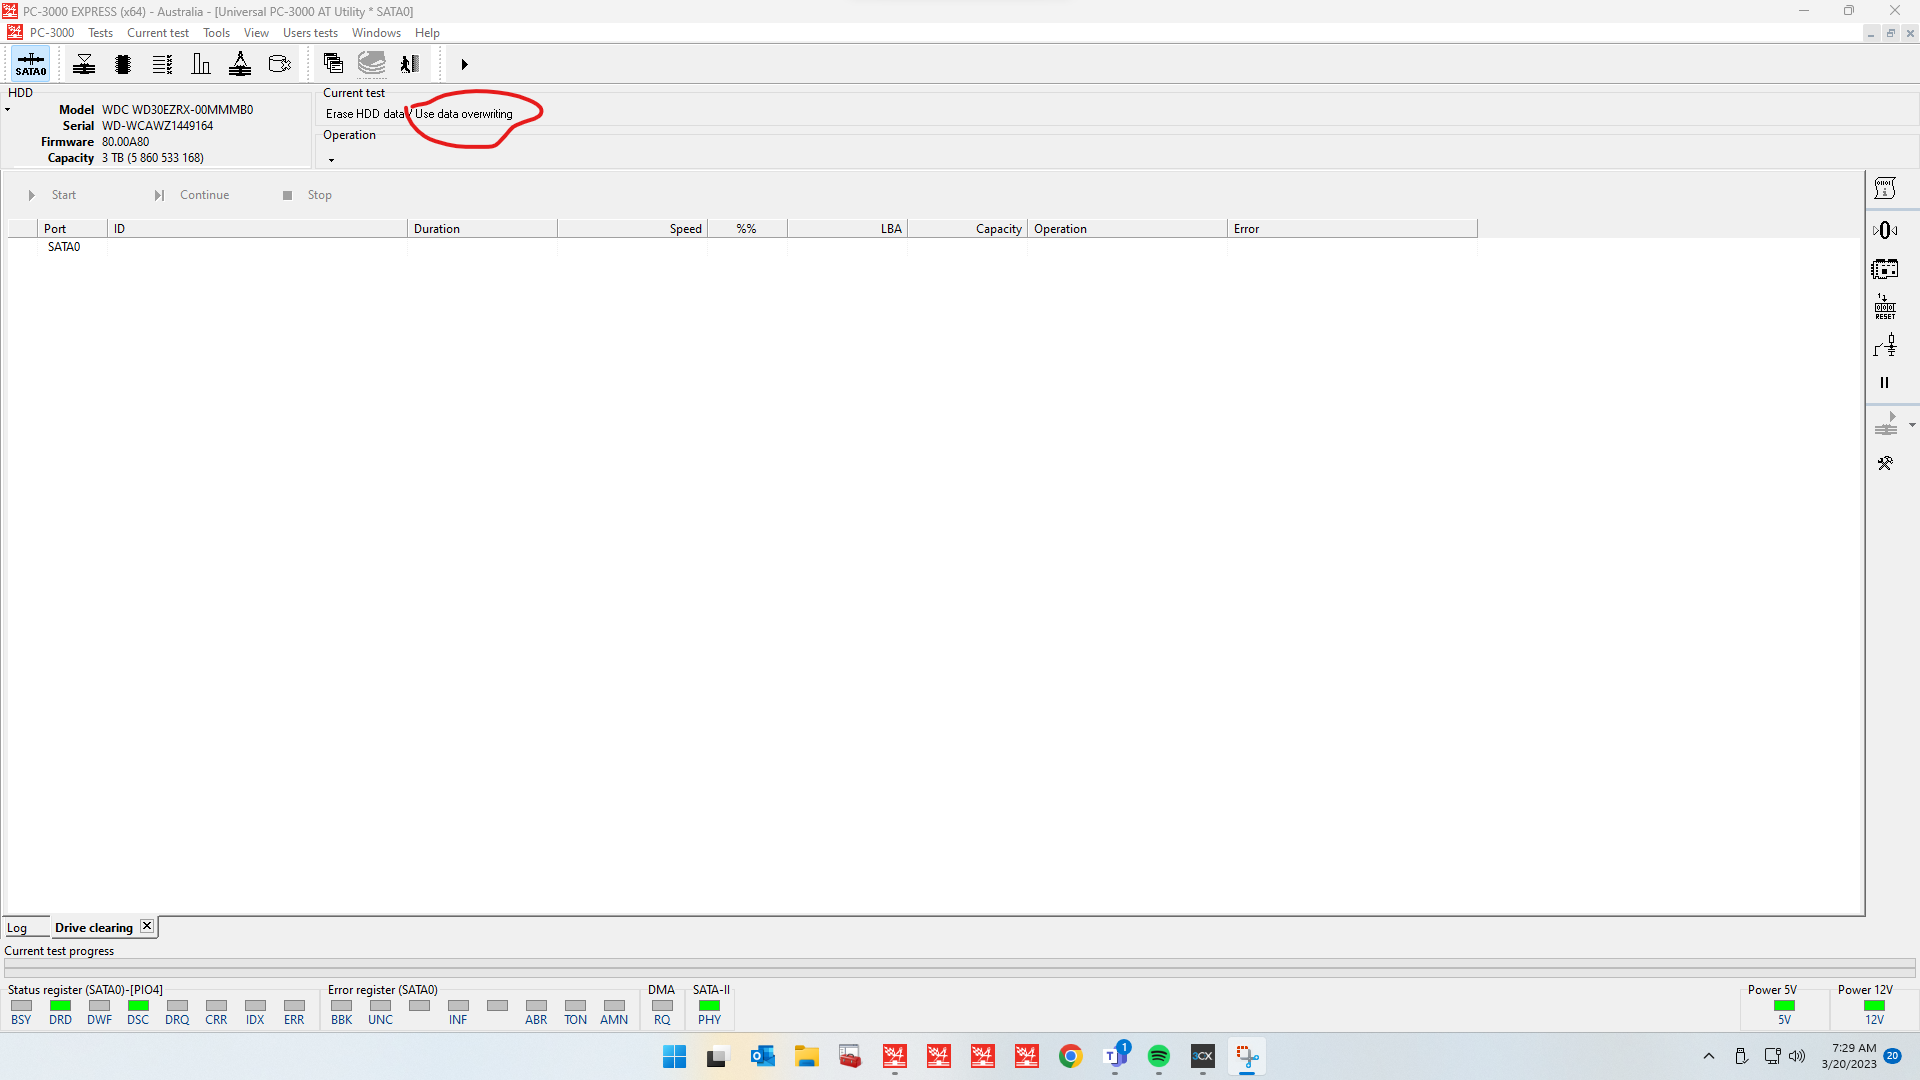Click the compass over disk icon

[240, 64]
